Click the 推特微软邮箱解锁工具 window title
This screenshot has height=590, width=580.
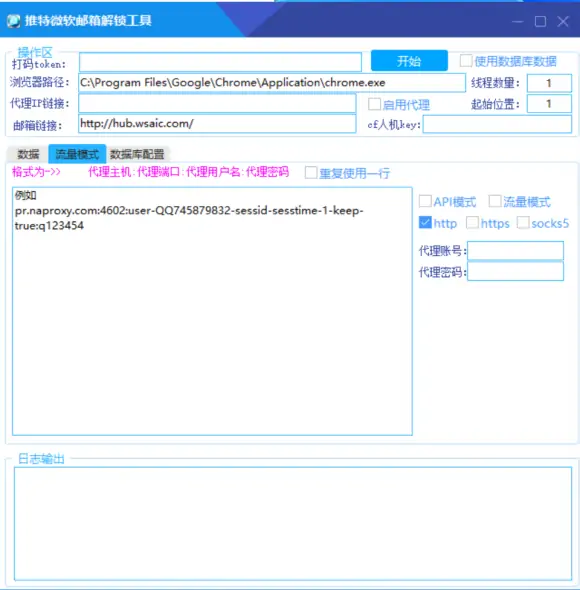(x=88, y=20)
